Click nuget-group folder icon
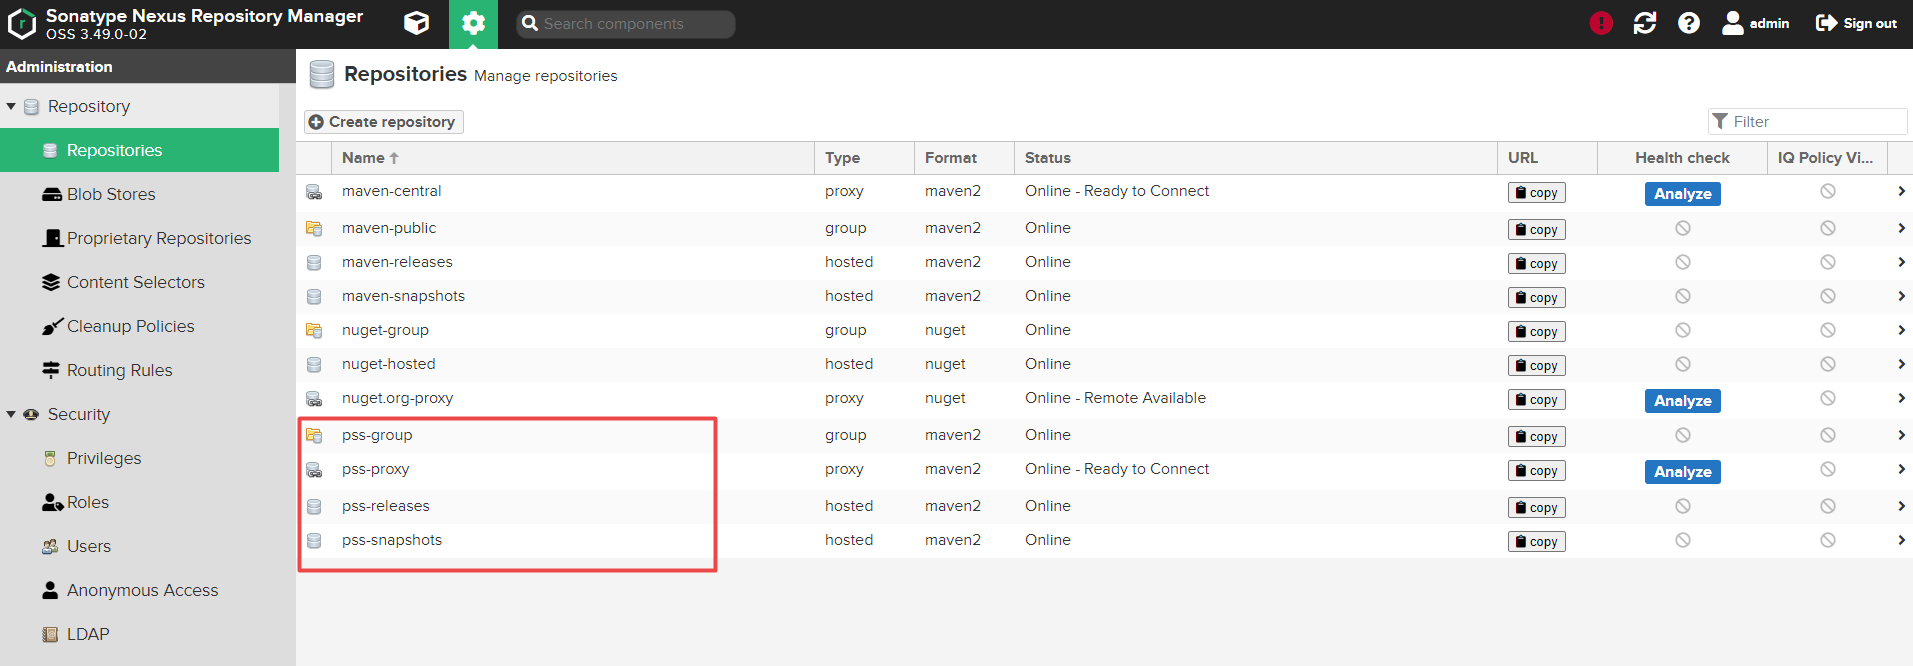This screenshot has height=666, width=1913. tap(314, 331)
